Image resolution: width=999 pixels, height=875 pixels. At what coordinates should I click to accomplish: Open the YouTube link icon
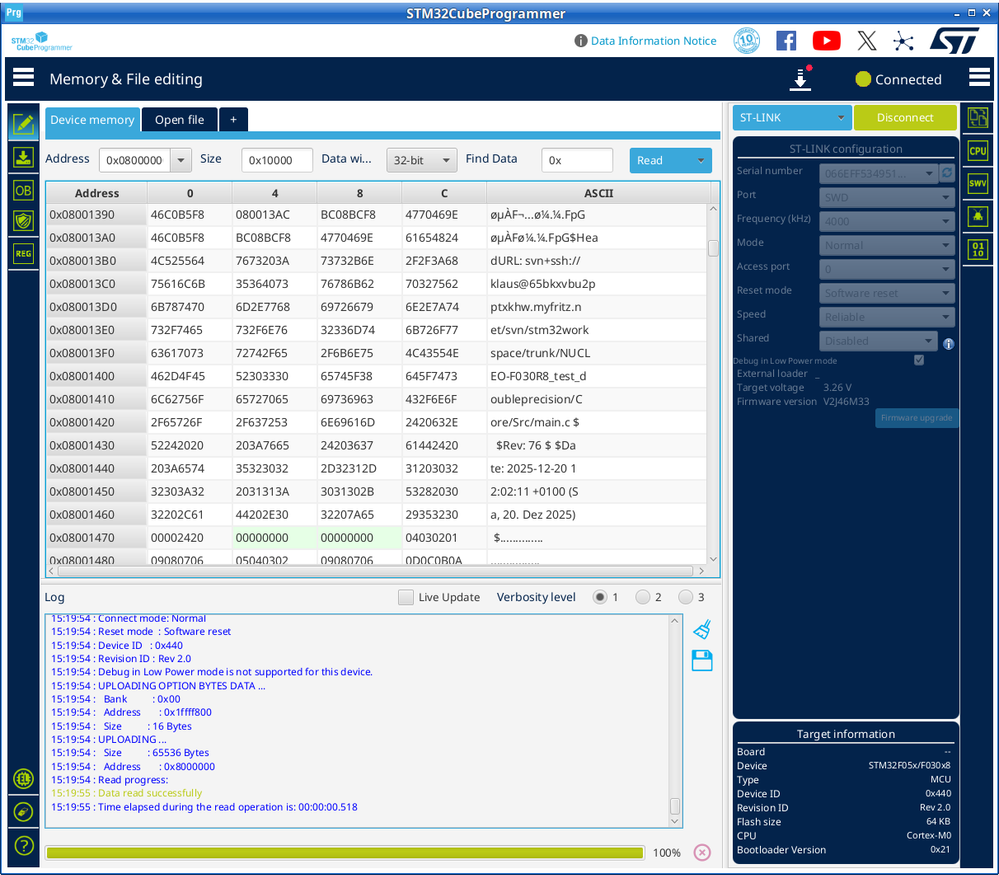(x=826, y=41)
